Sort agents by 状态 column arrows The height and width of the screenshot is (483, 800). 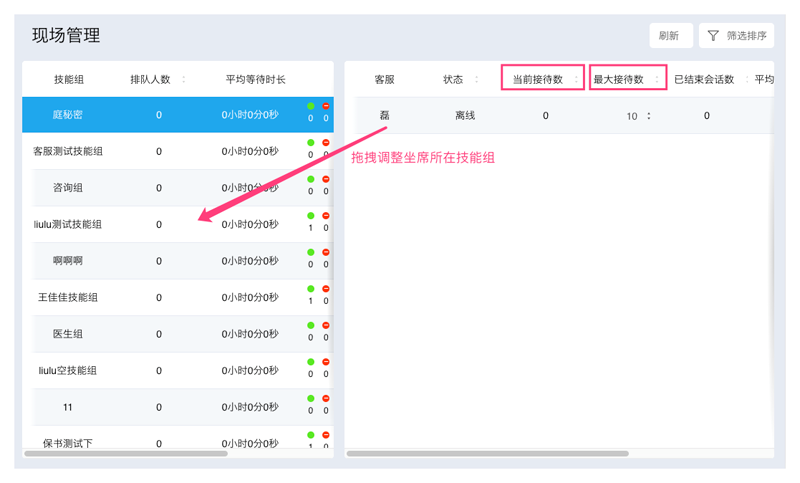476,79
